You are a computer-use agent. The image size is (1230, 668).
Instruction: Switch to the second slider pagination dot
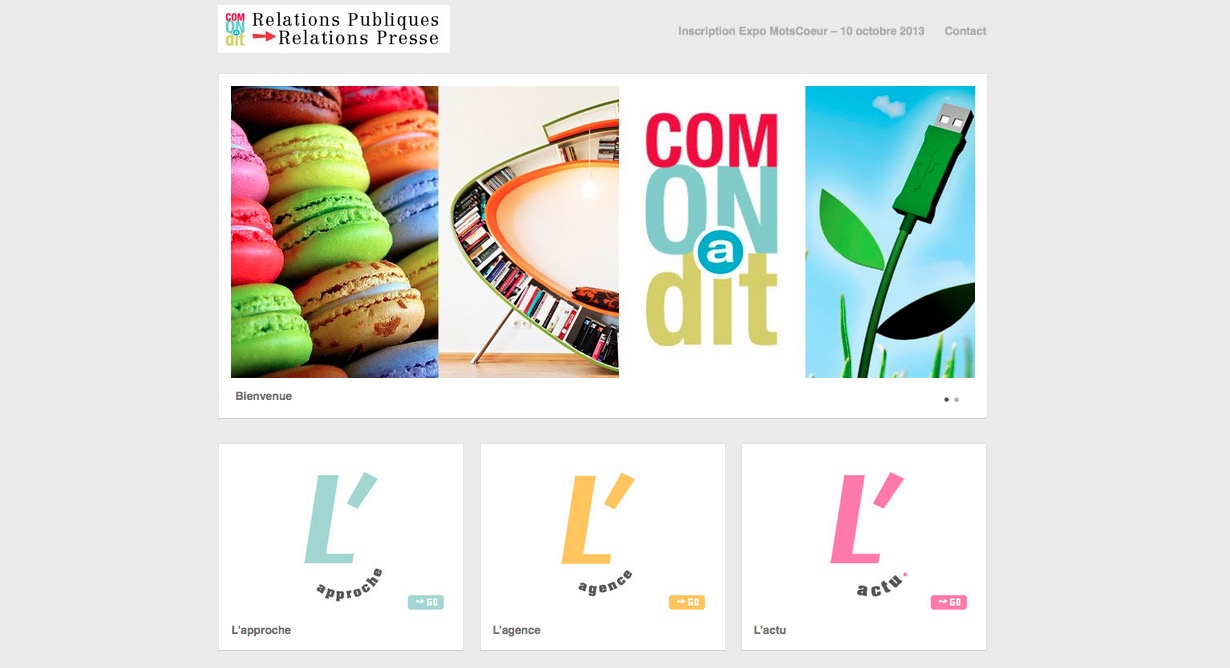pos(957,399)
